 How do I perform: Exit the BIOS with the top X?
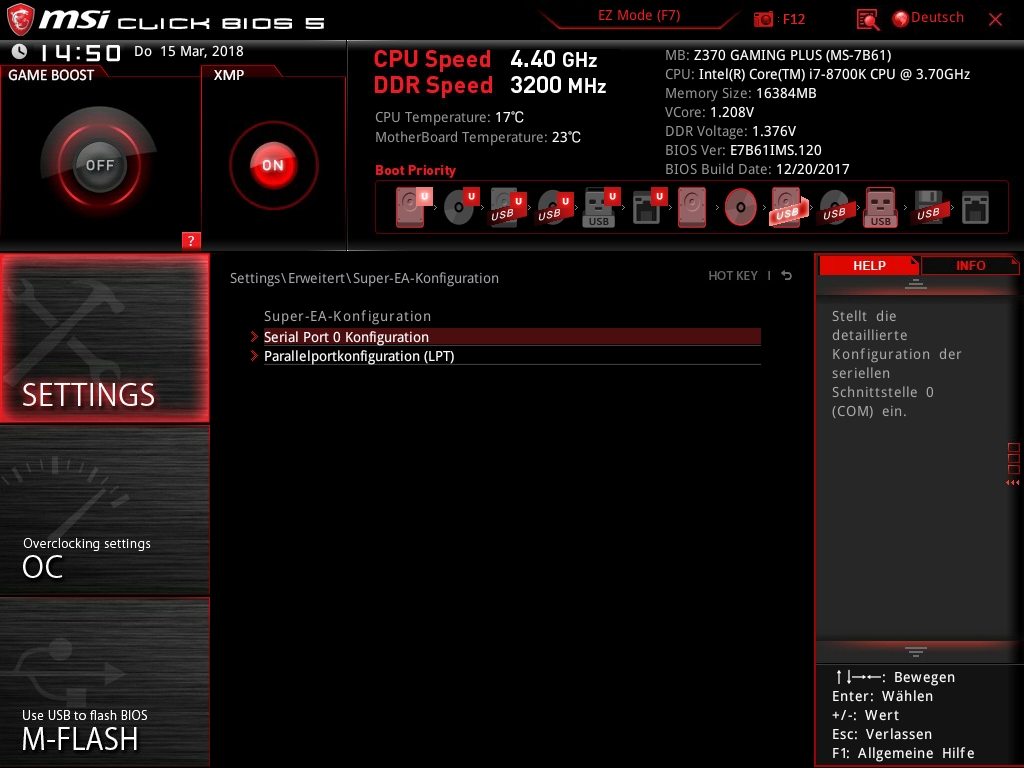coord(995,20)
